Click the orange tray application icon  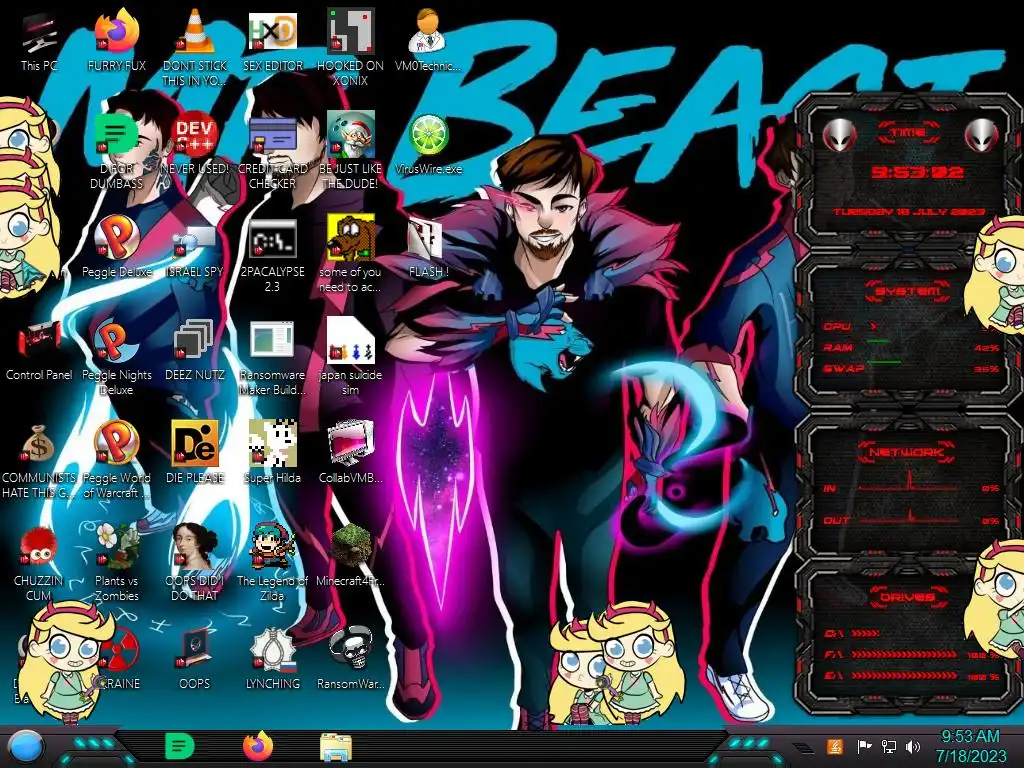coord(835,746)
